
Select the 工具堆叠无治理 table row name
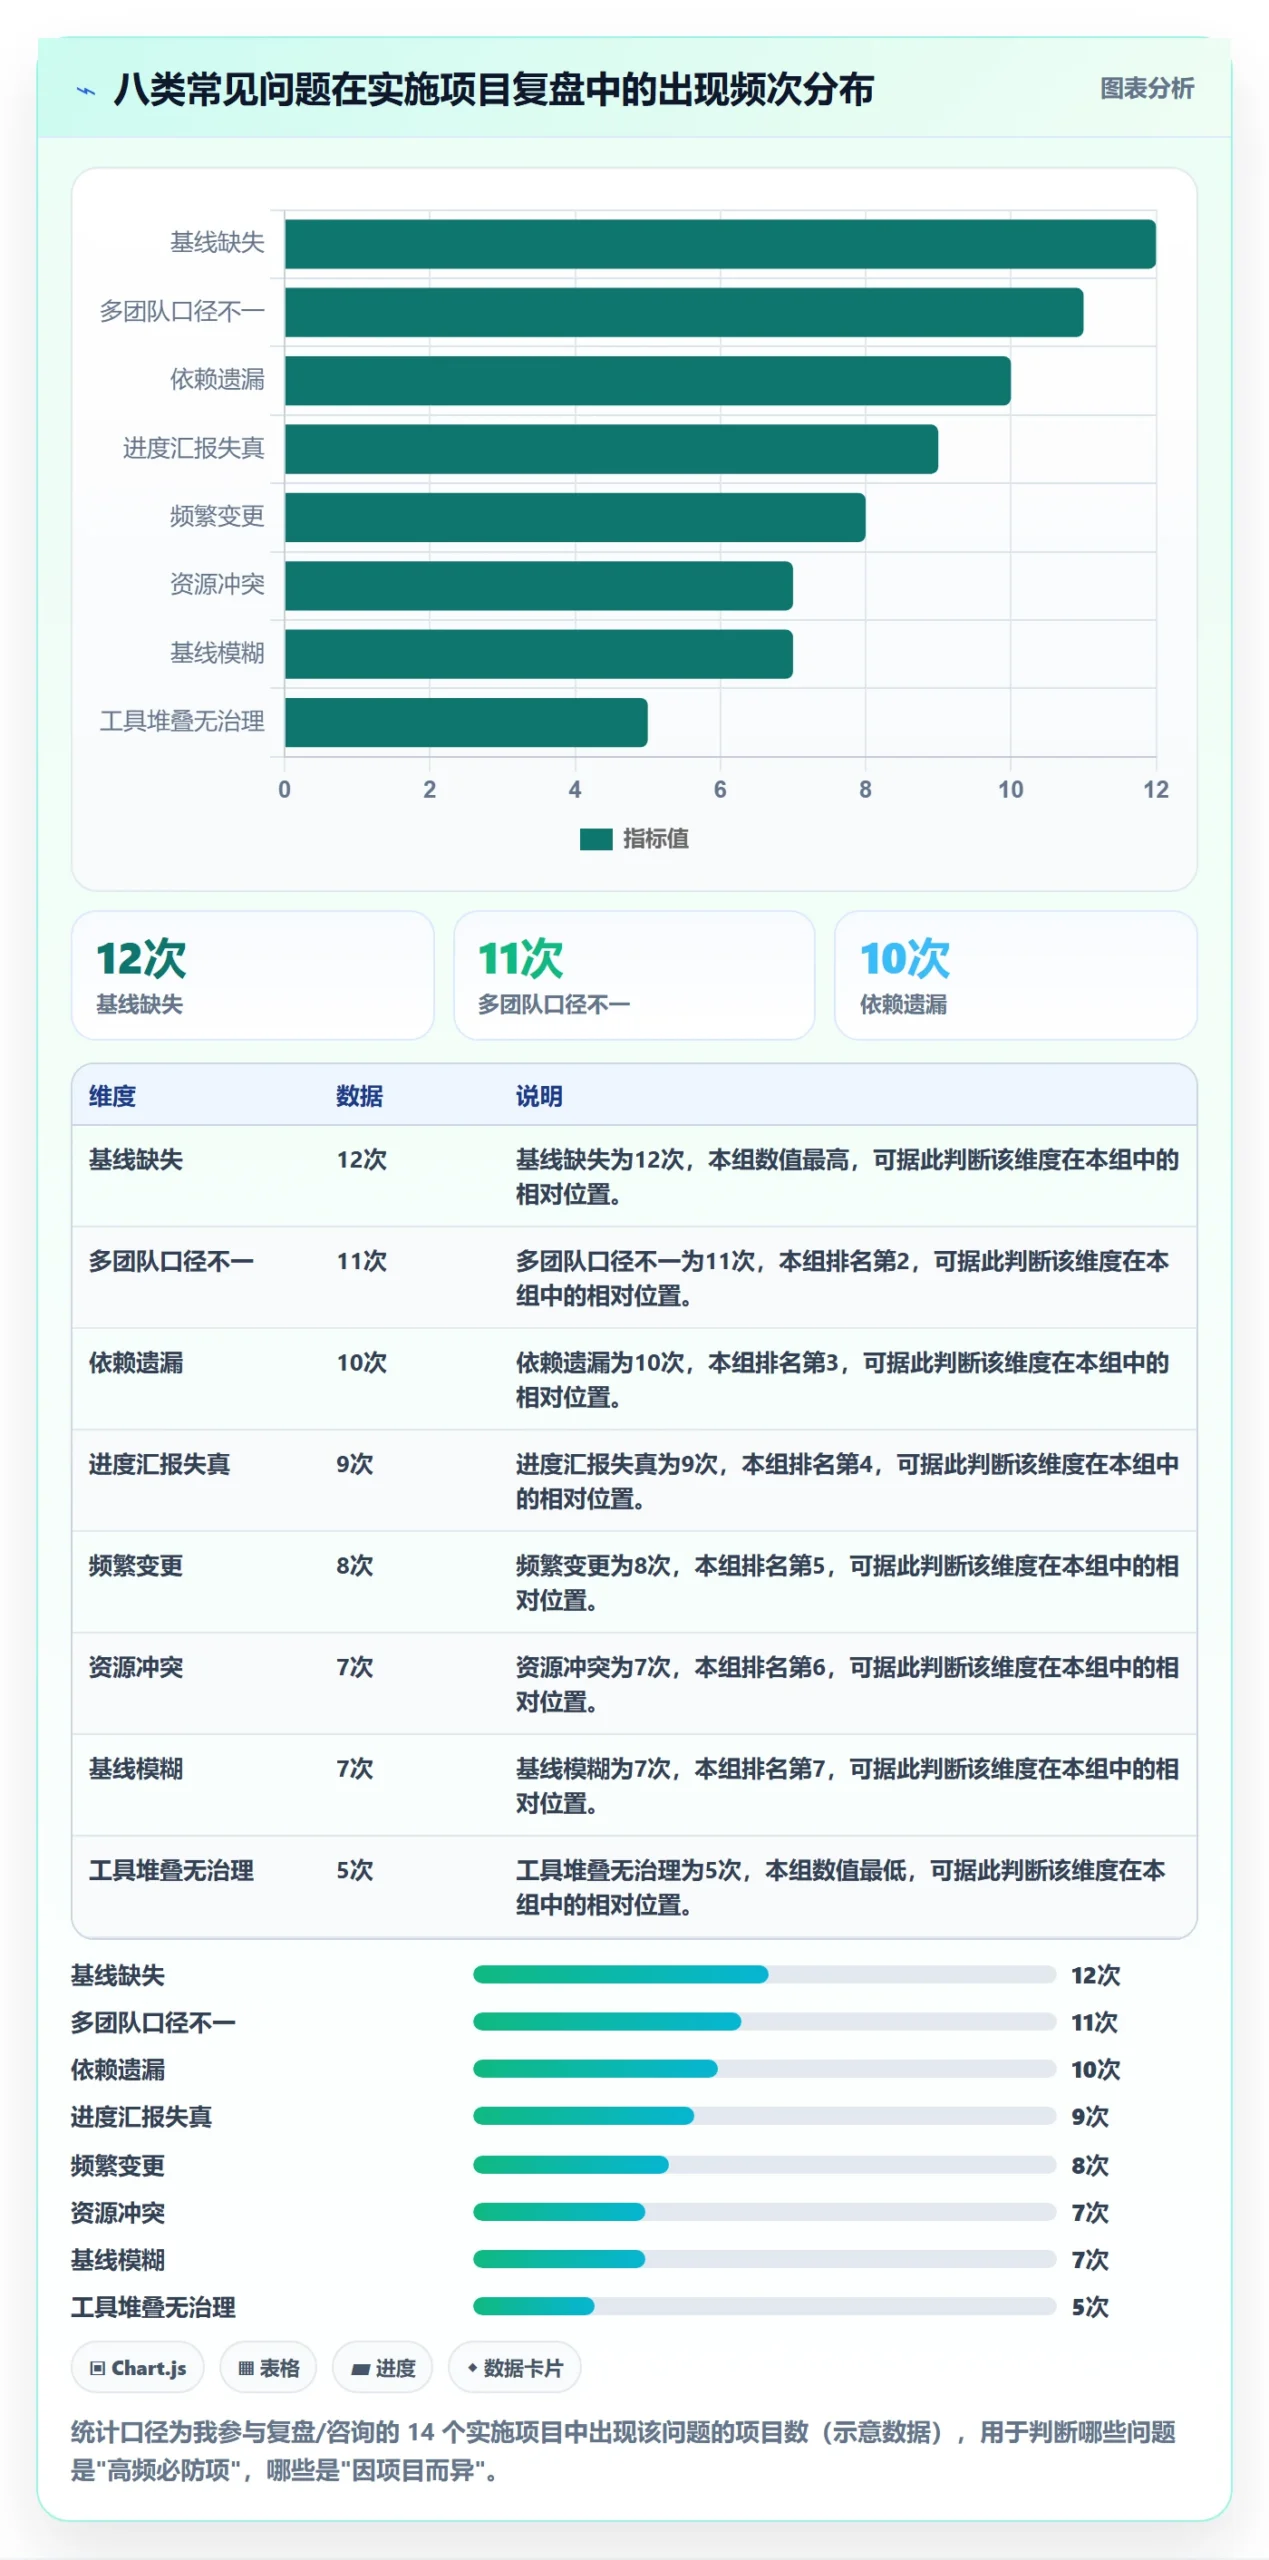171,1870
